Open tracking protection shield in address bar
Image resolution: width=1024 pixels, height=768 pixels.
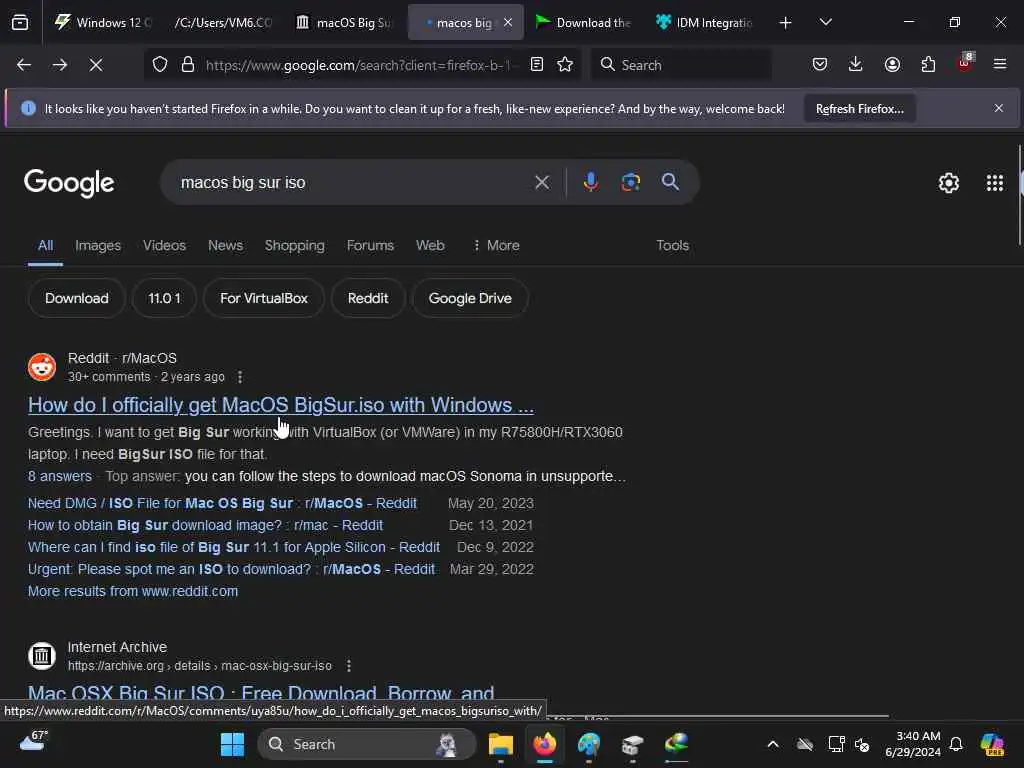160,65
